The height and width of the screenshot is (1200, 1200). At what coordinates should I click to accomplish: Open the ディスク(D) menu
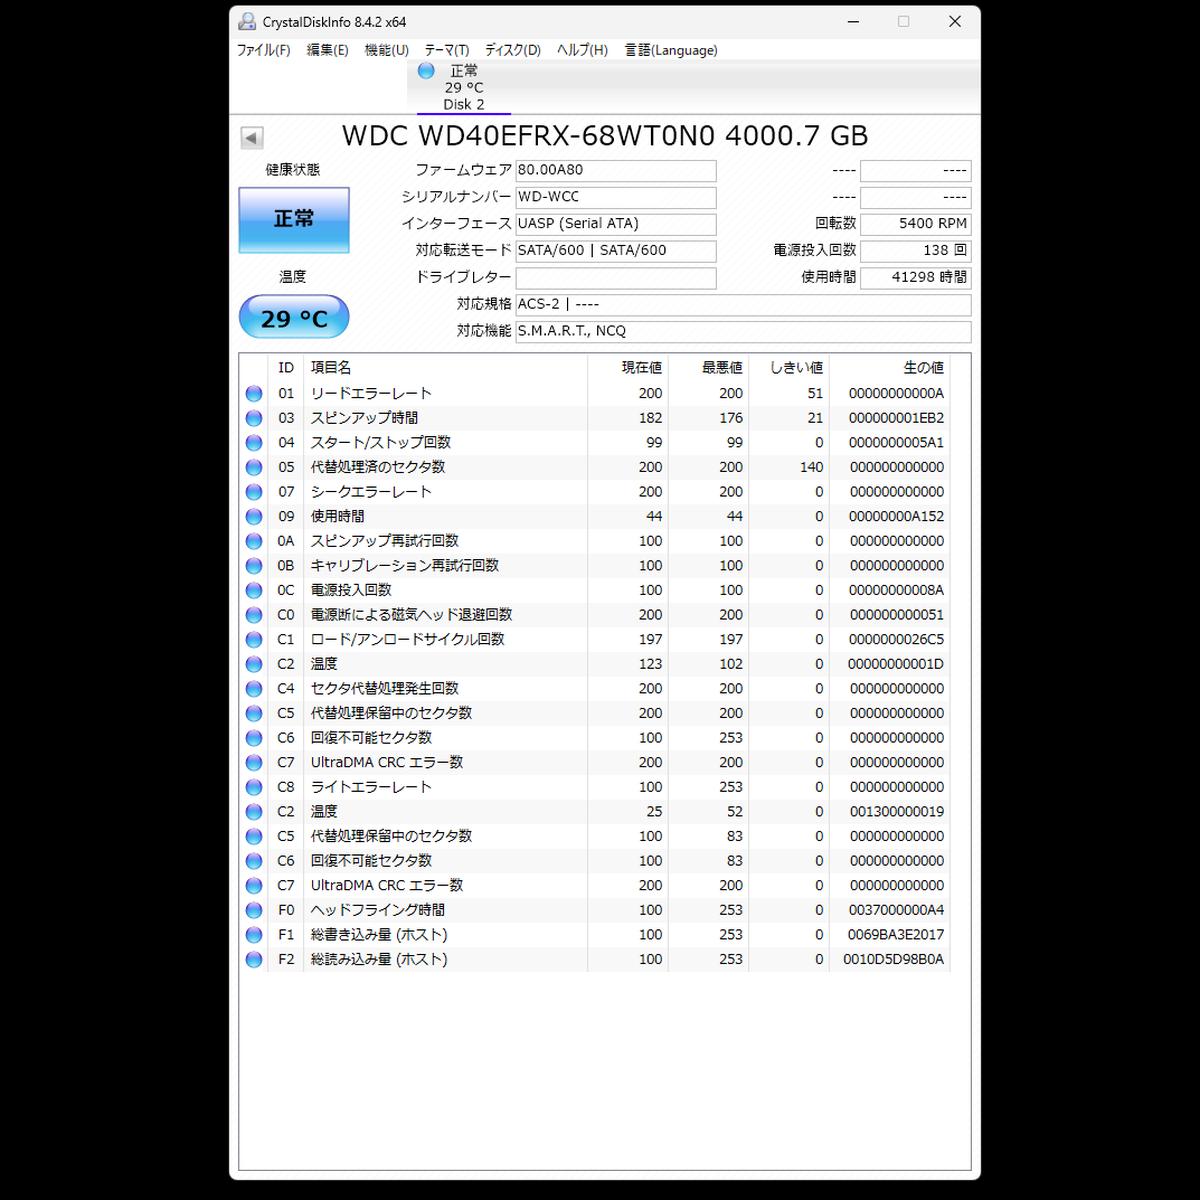[x=512, y=50]
